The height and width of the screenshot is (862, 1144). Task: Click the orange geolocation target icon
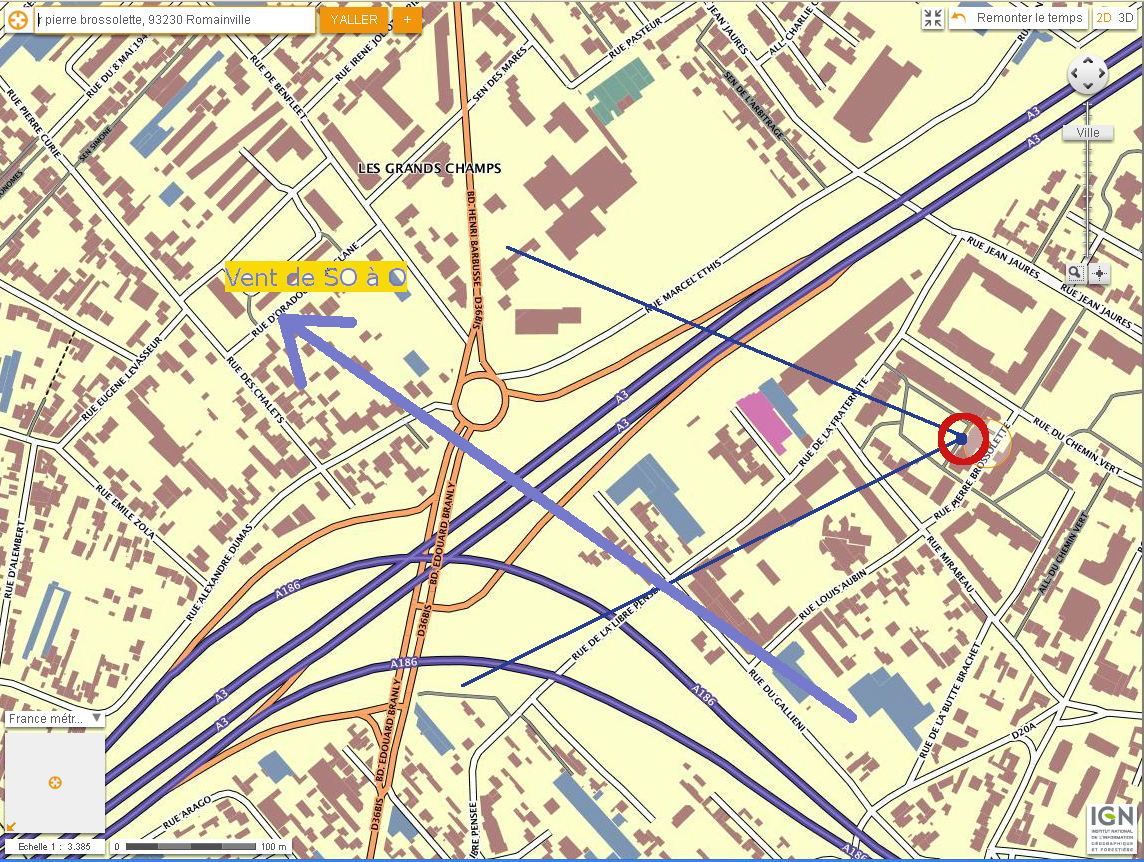[x=18, y=20]
